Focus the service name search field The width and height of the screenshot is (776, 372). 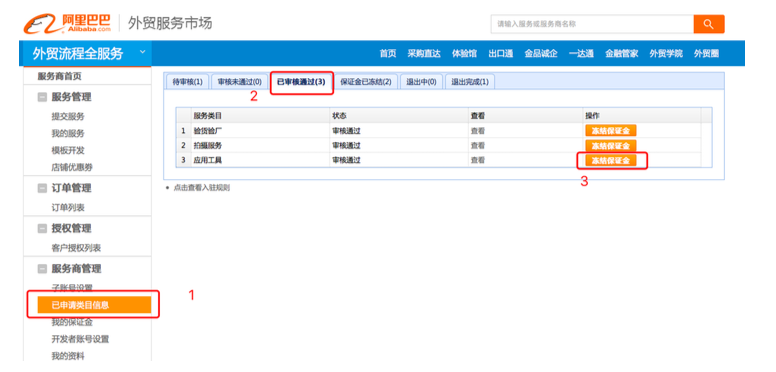(592, 24)
